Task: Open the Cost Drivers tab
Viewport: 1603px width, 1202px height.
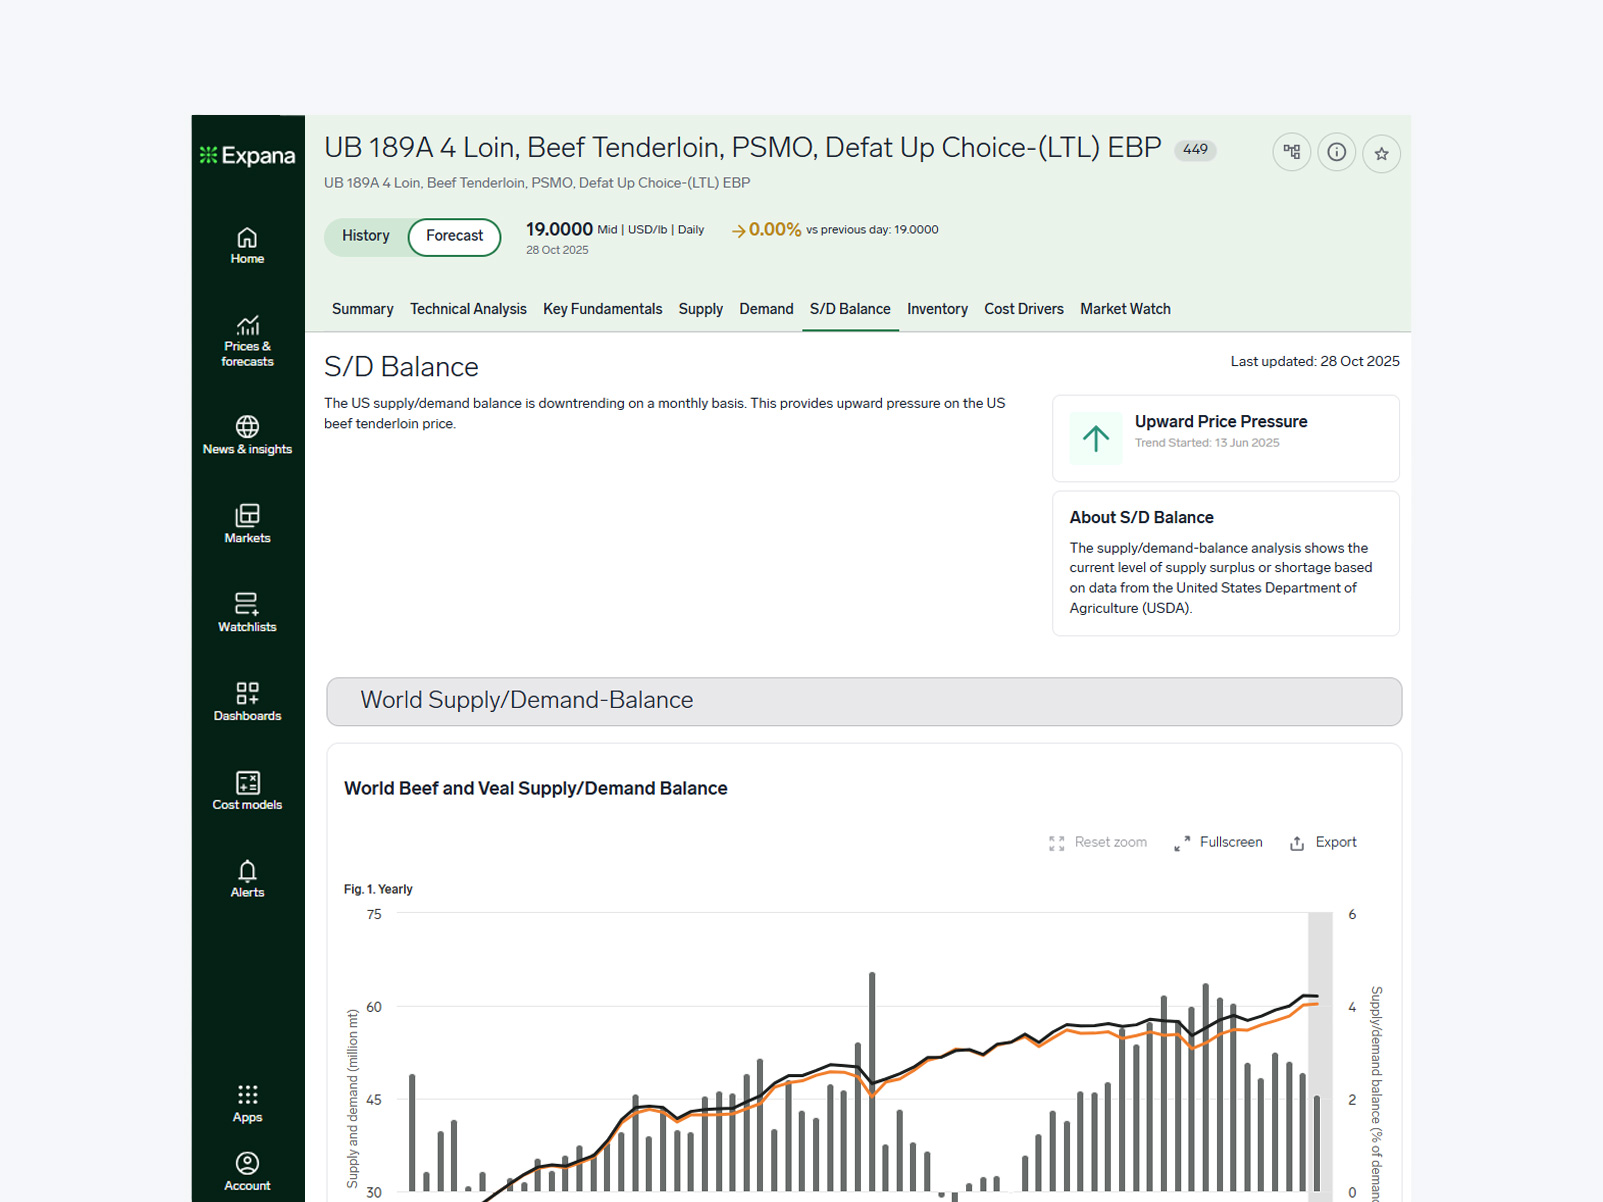Action: point(1023,309)
